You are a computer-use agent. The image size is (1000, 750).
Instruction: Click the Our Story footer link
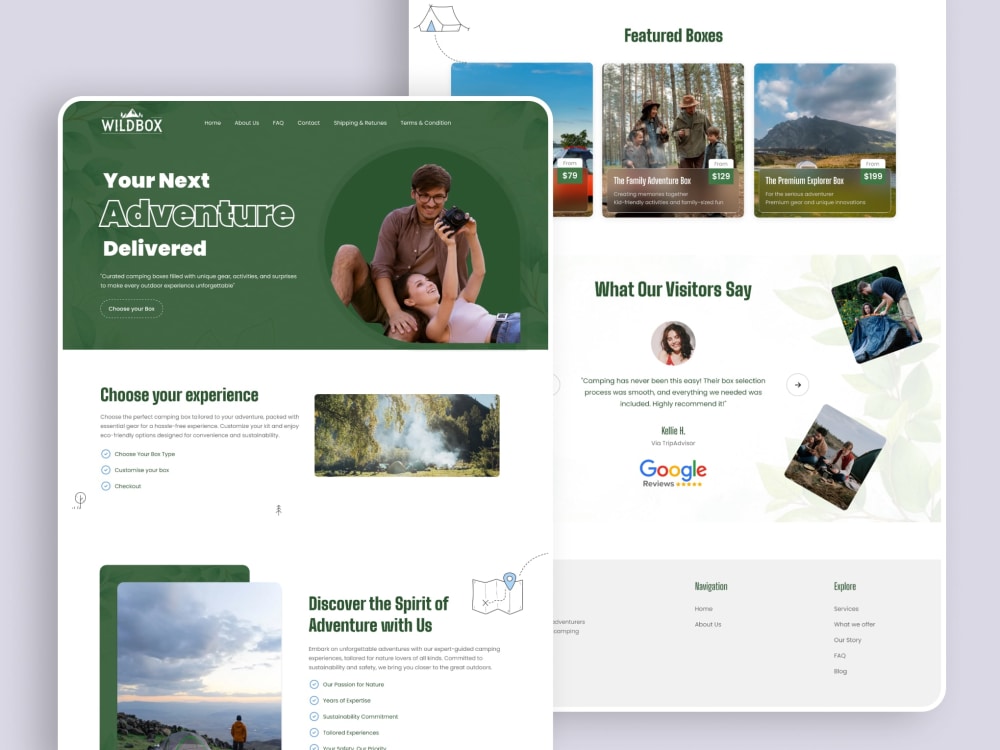(847, 640)
